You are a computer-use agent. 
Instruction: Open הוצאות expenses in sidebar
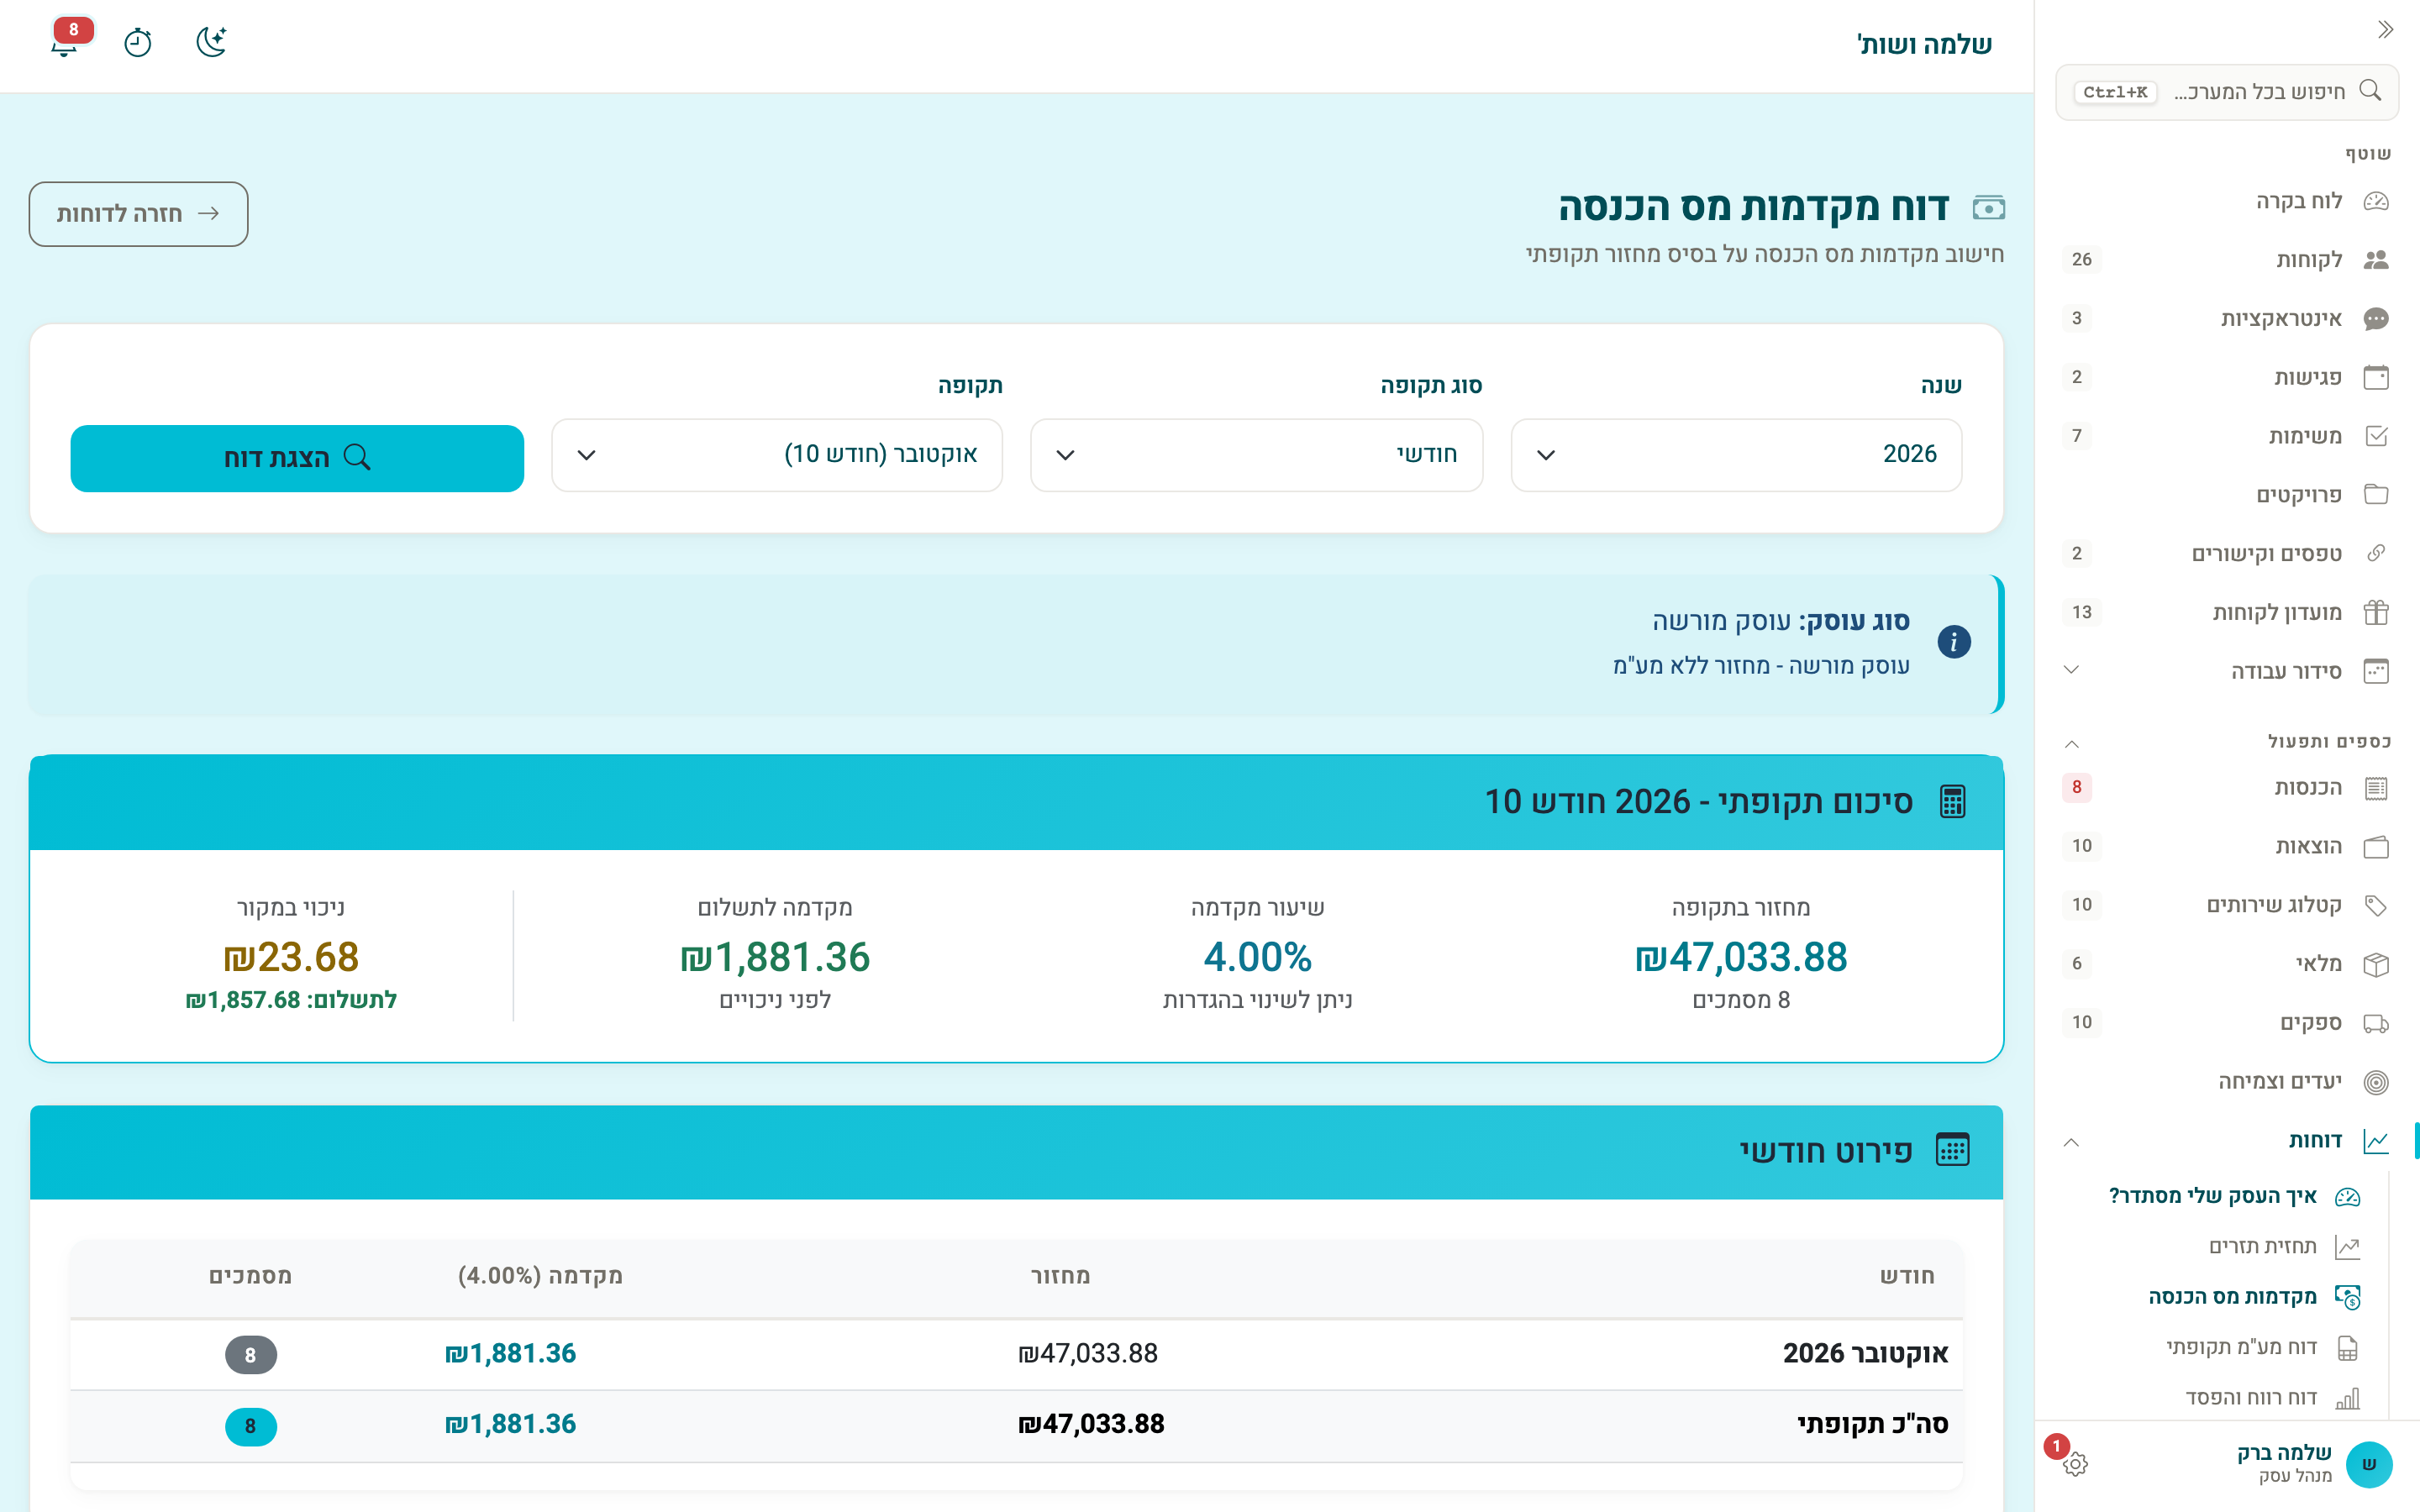(x=2226, y=847)
